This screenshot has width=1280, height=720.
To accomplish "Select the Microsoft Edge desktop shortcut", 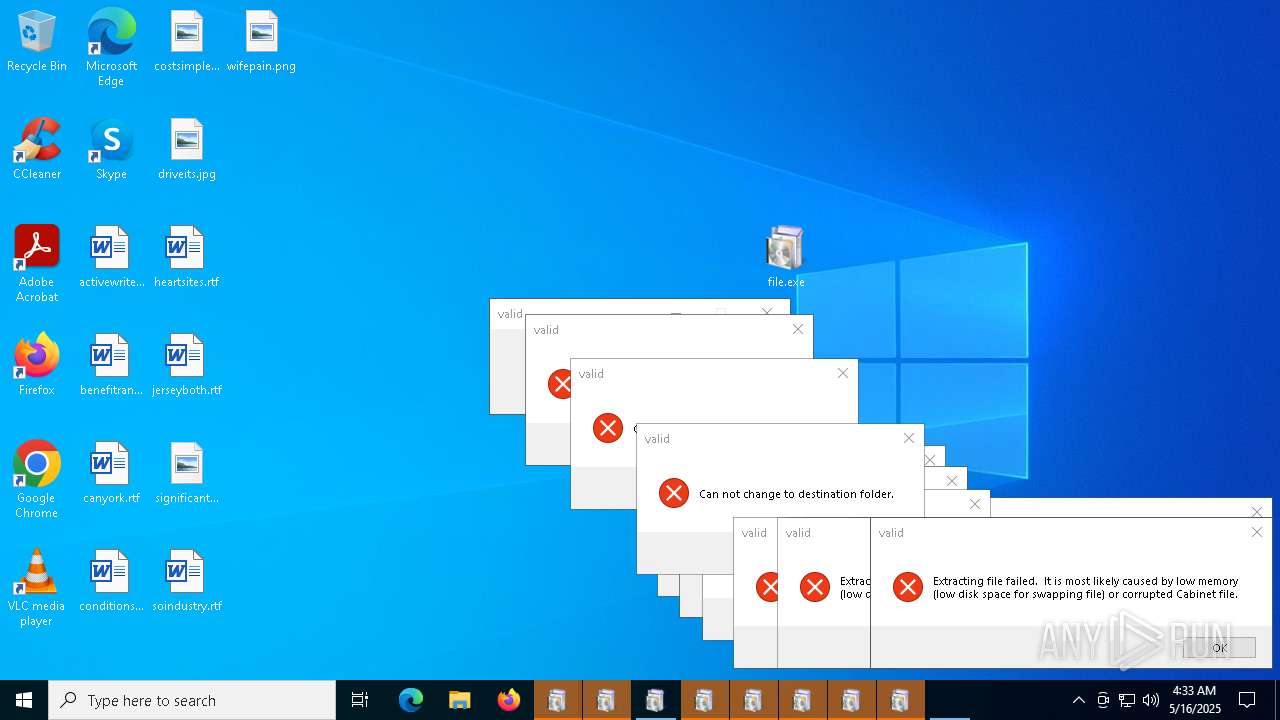I will tap(111, 48).
